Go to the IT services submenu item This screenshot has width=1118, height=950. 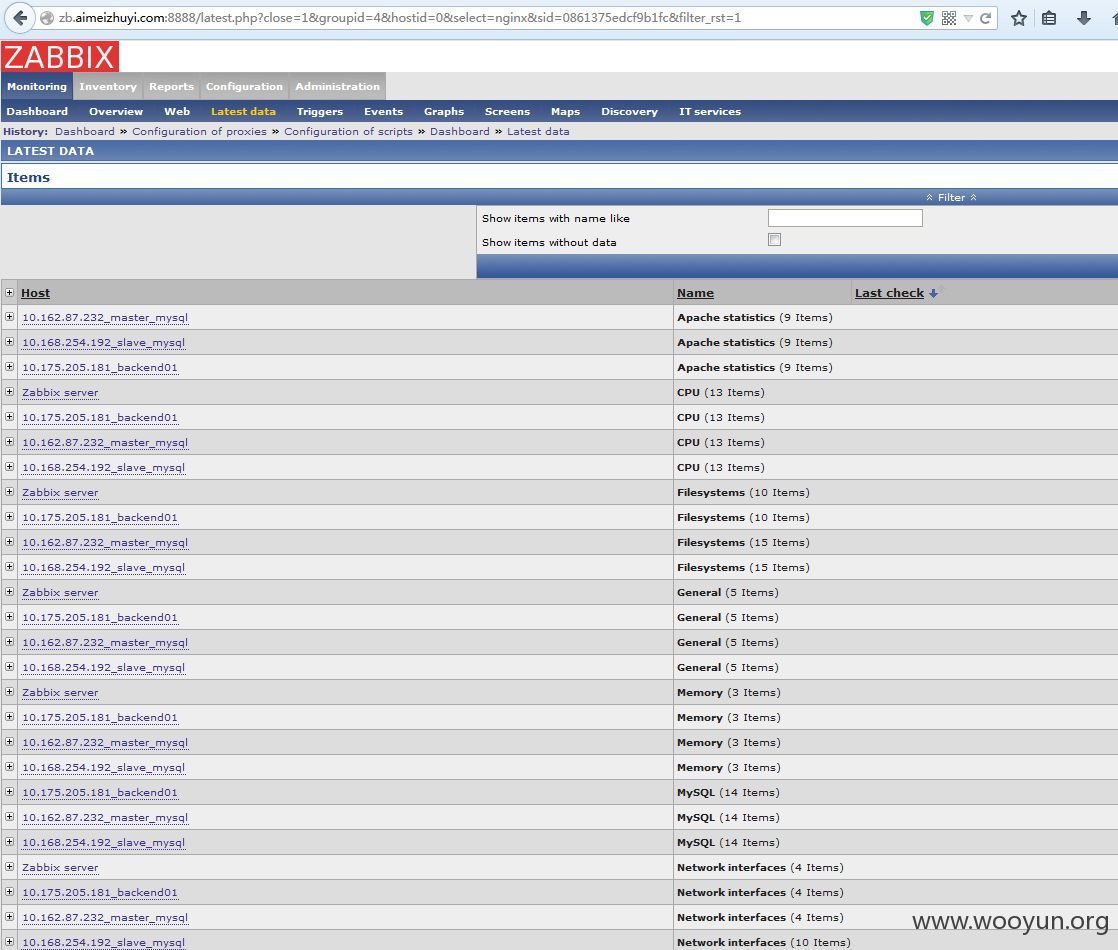tap(709, 111)
